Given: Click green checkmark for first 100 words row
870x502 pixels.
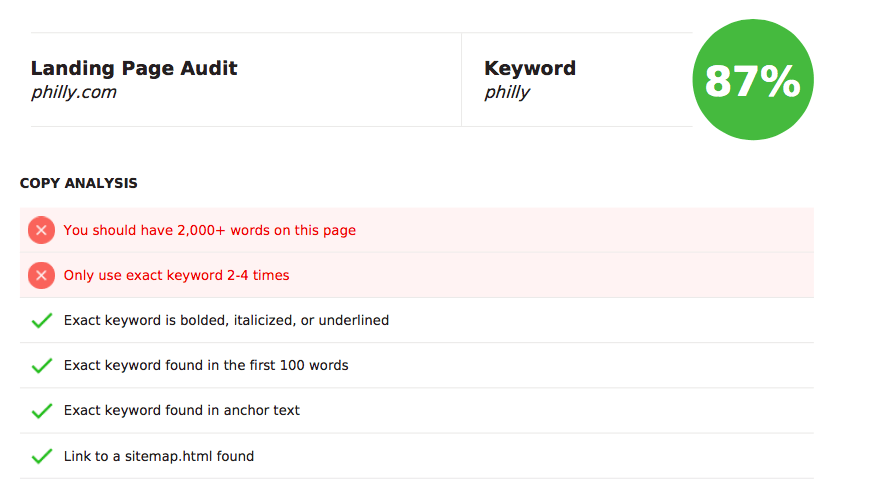Looking at the screenshot, I should tap(42, 366).
